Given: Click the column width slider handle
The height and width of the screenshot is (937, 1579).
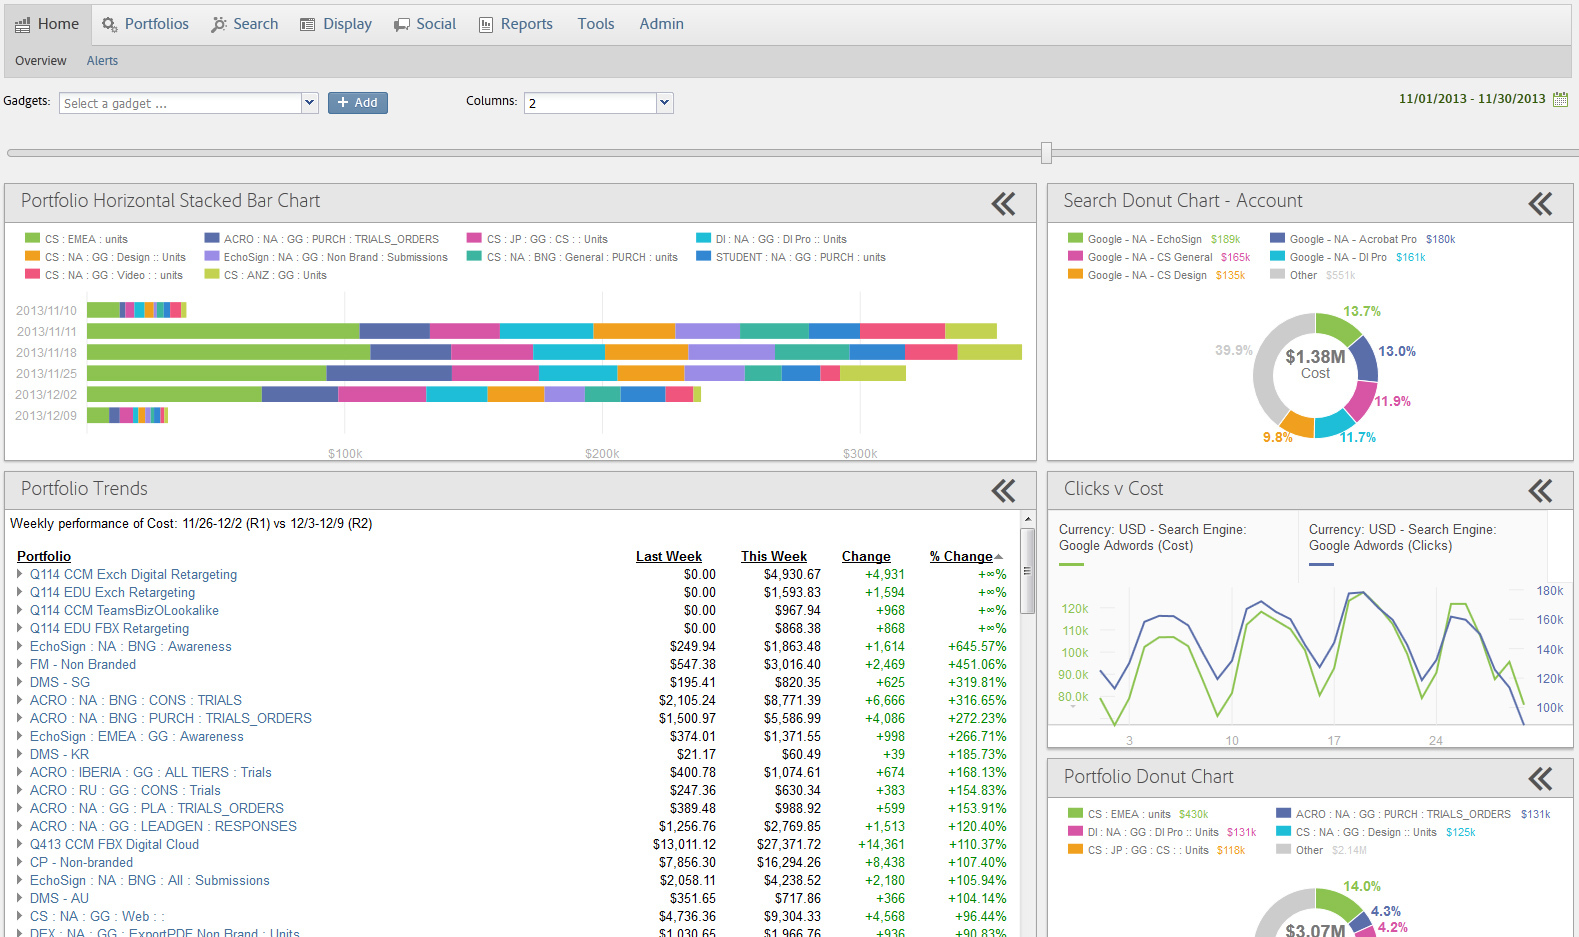Looking at the screenshot, I should (x=1046, y=152).
